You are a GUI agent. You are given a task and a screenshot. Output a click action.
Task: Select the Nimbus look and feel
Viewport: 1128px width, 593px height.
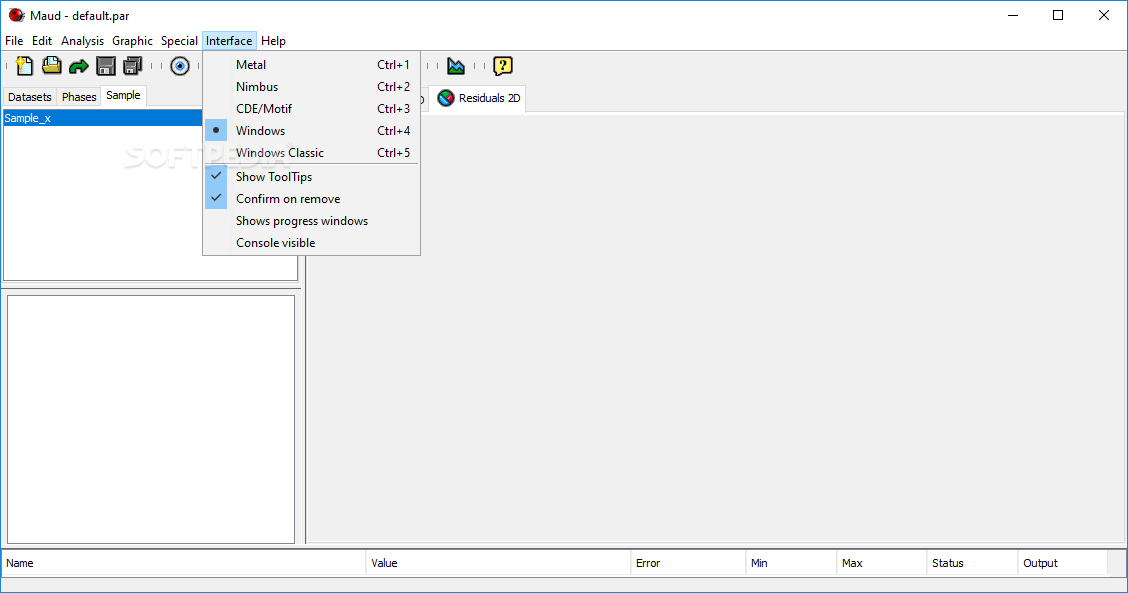[311, 87]
